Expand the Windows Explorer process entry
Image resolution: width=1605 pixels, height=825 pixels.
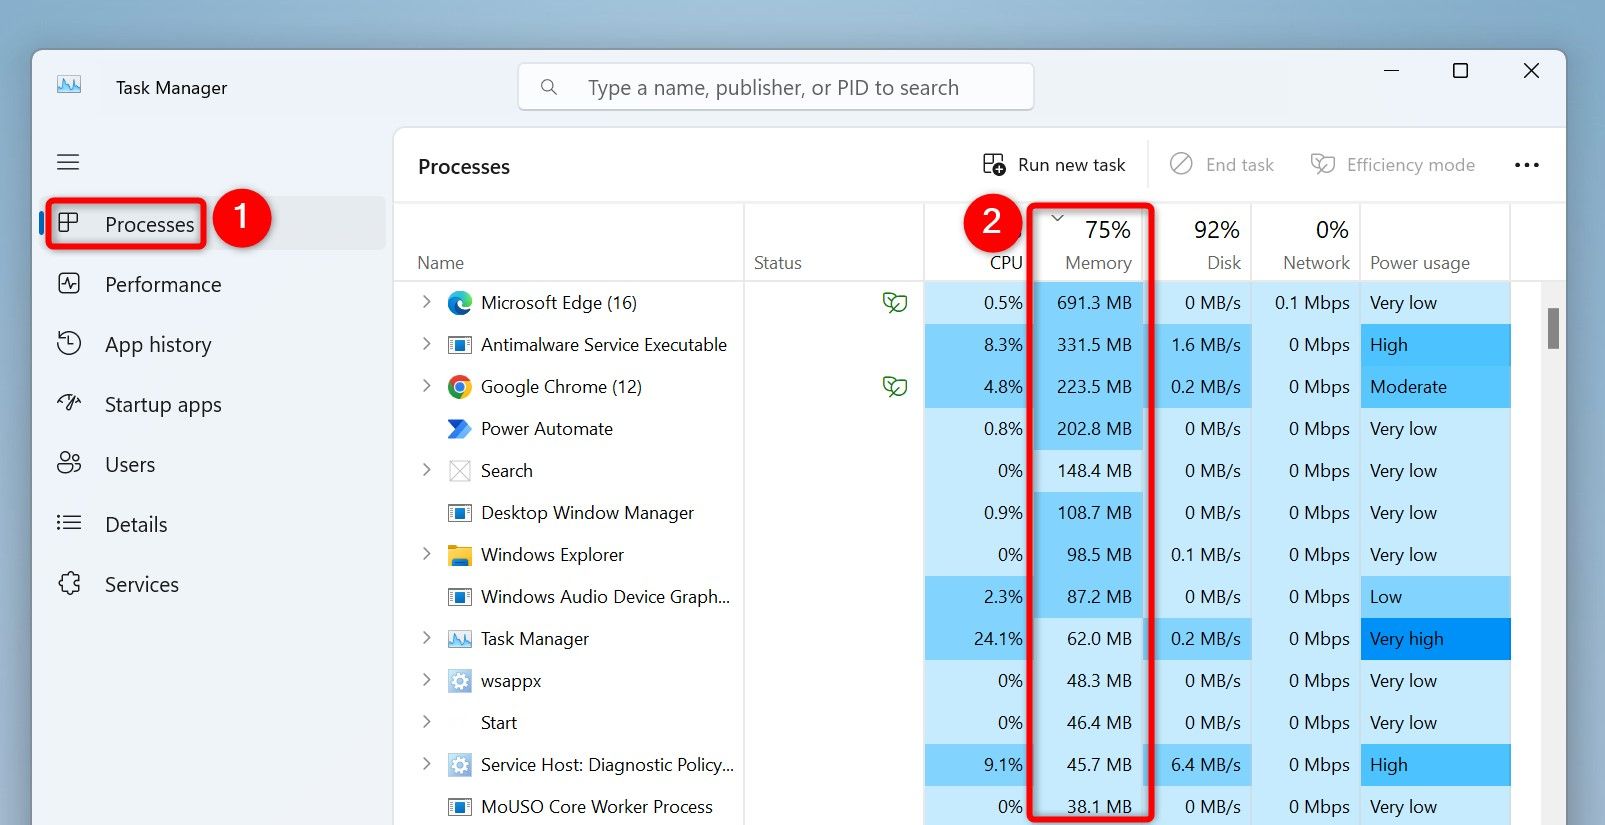(x=427, y=554)
